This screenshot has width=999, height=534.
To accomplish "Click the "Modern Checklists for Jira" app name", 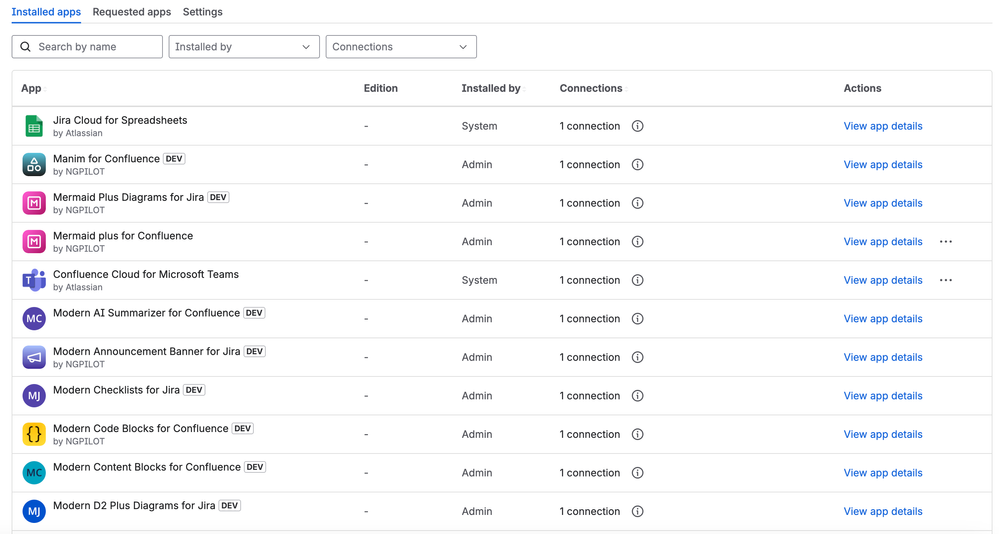I will pos(116,390).
